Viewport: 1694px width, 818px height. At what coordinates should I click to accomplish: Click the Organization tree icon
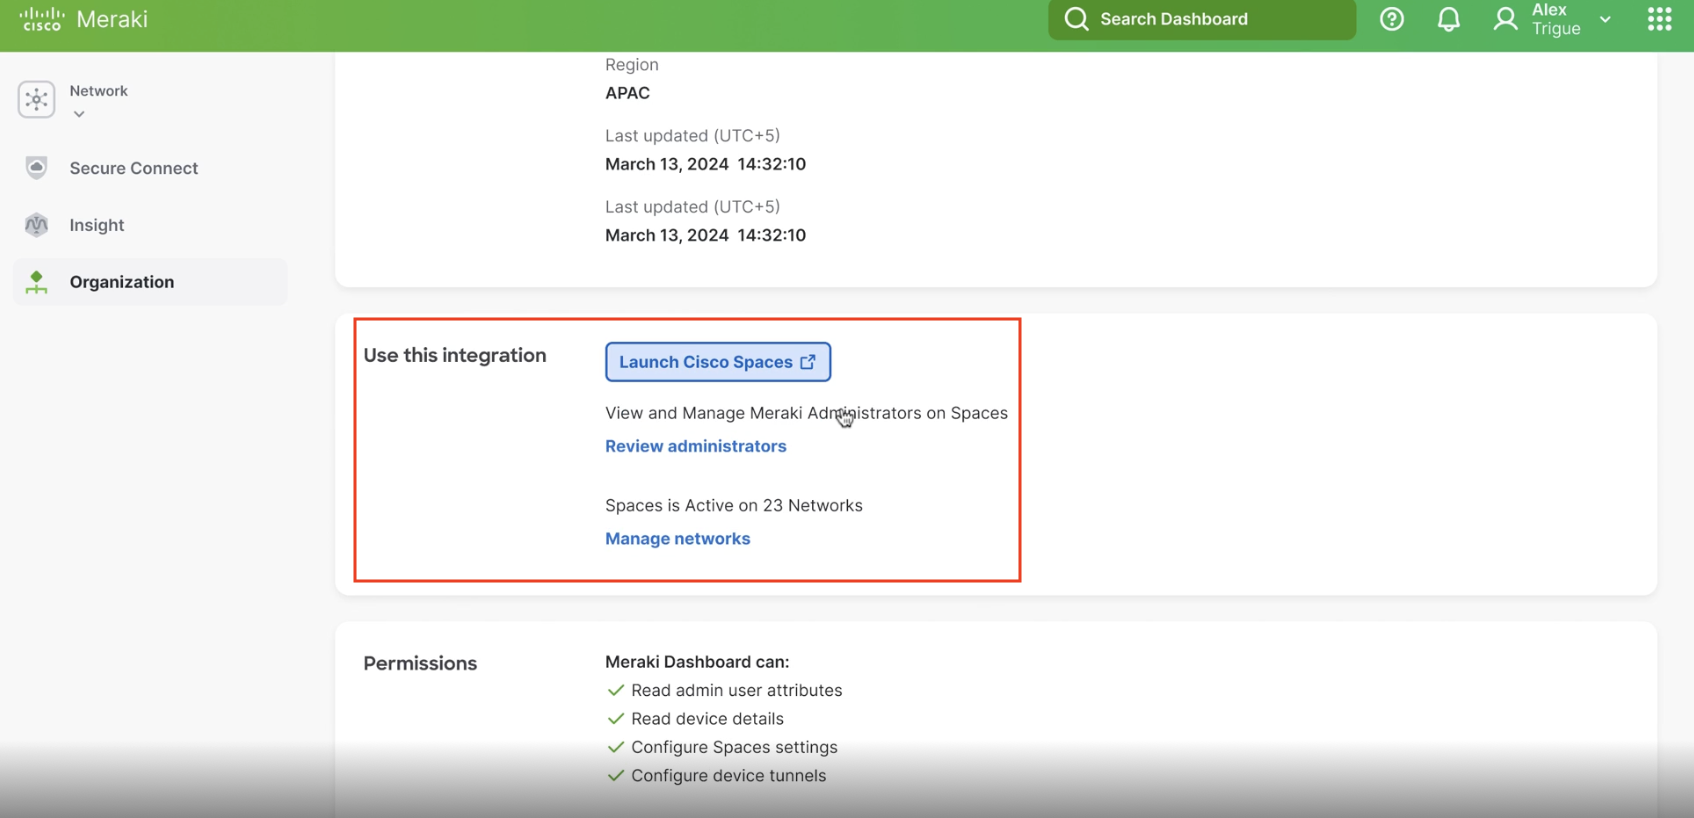click(x=37, y=282)
